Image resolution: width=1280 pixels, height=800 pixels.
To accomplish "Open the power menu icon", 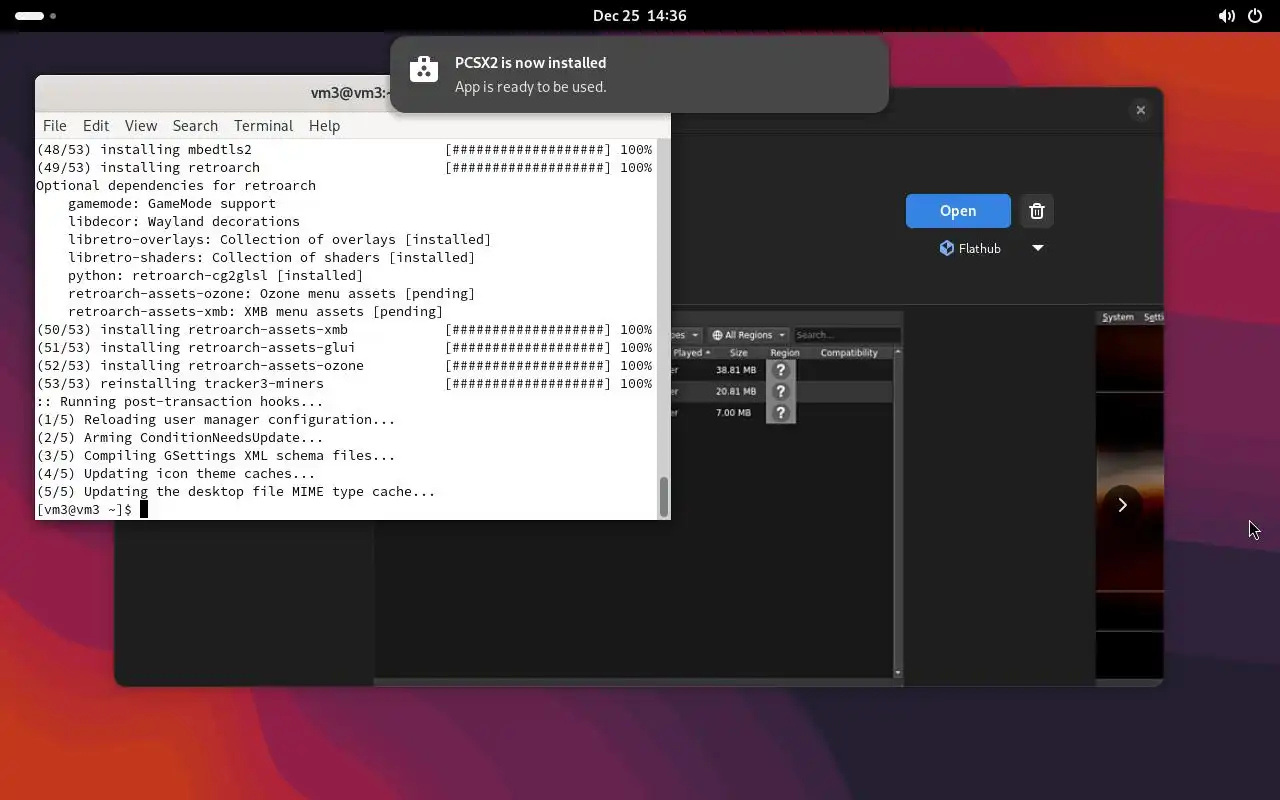I will tap(1255, 16).
